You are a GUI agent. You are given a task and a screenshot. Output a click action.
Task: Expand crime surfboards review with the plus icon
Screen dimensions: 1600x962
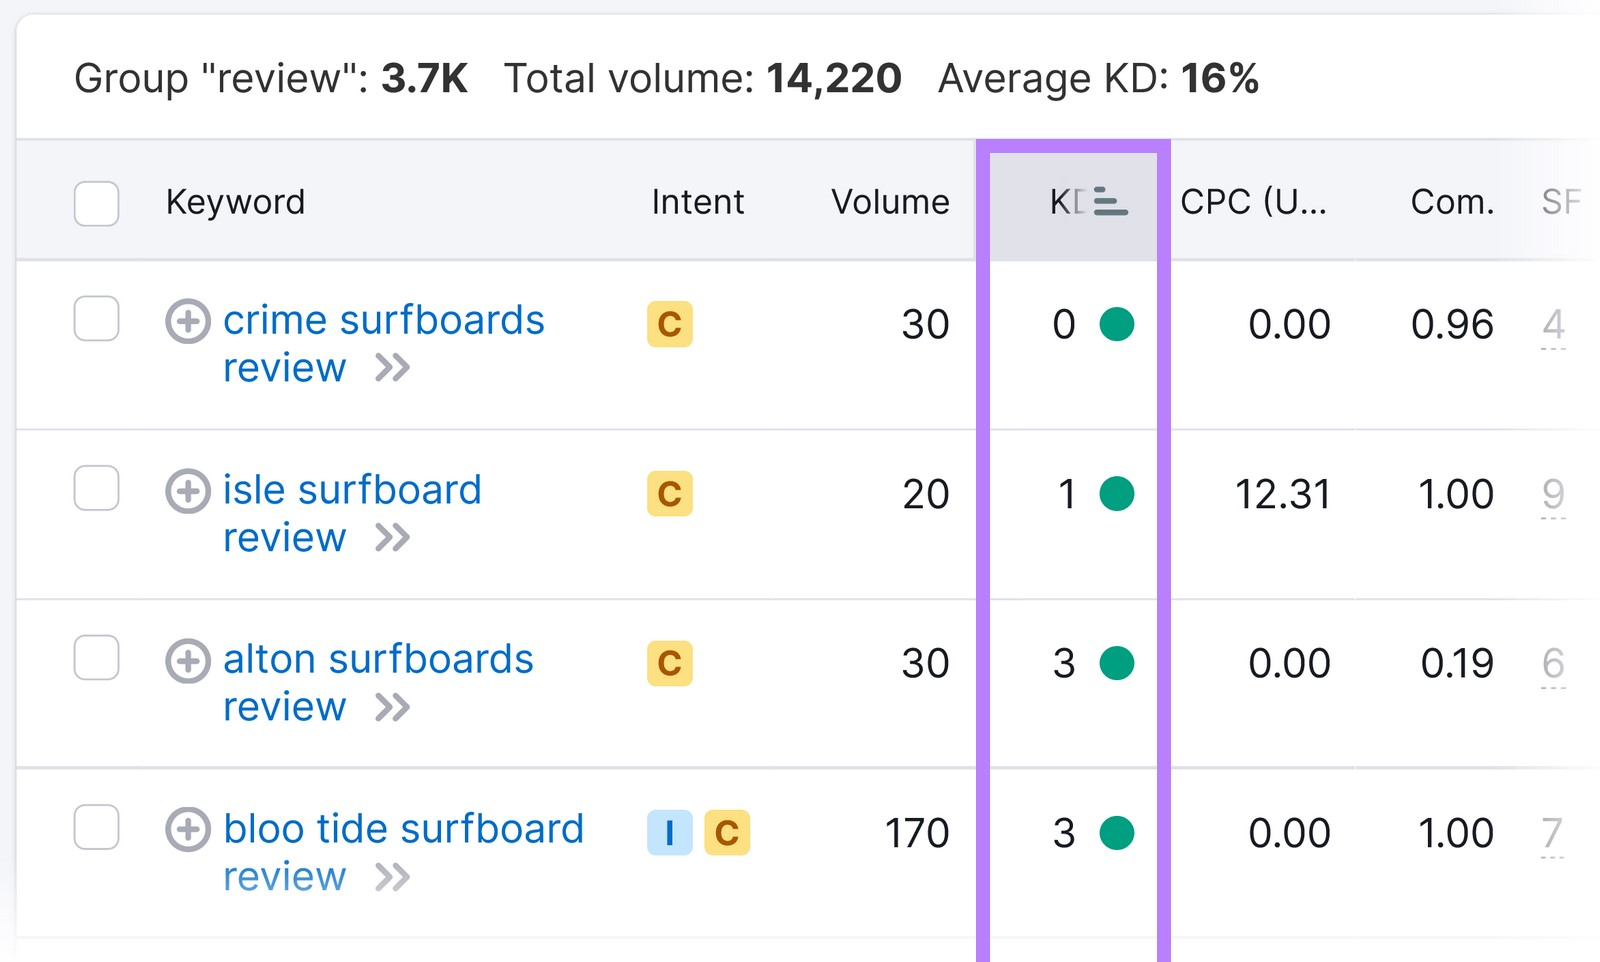click(x=187, y=322)
